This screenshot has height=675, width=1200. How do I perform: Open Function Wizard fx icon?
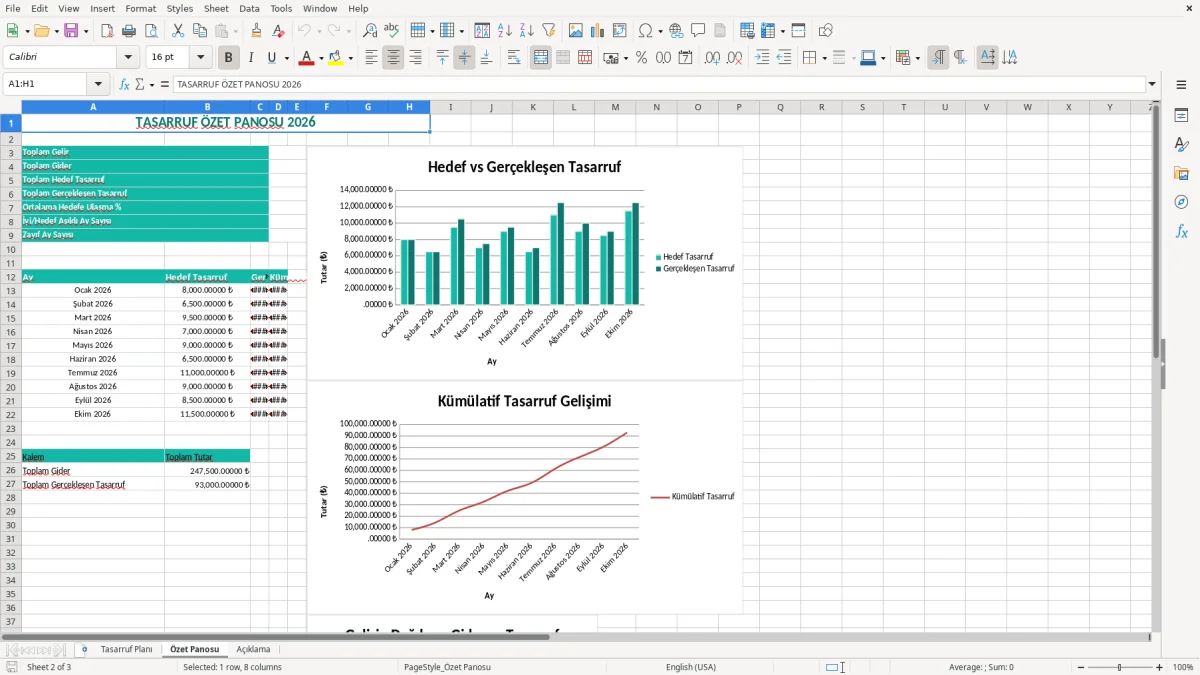point(125,84)
